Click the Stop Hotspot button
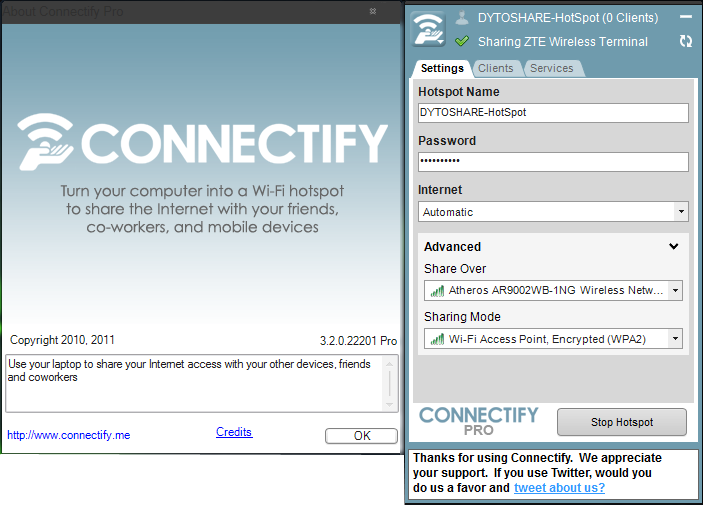Screen dimensions: 703x505 coord(622,422)
